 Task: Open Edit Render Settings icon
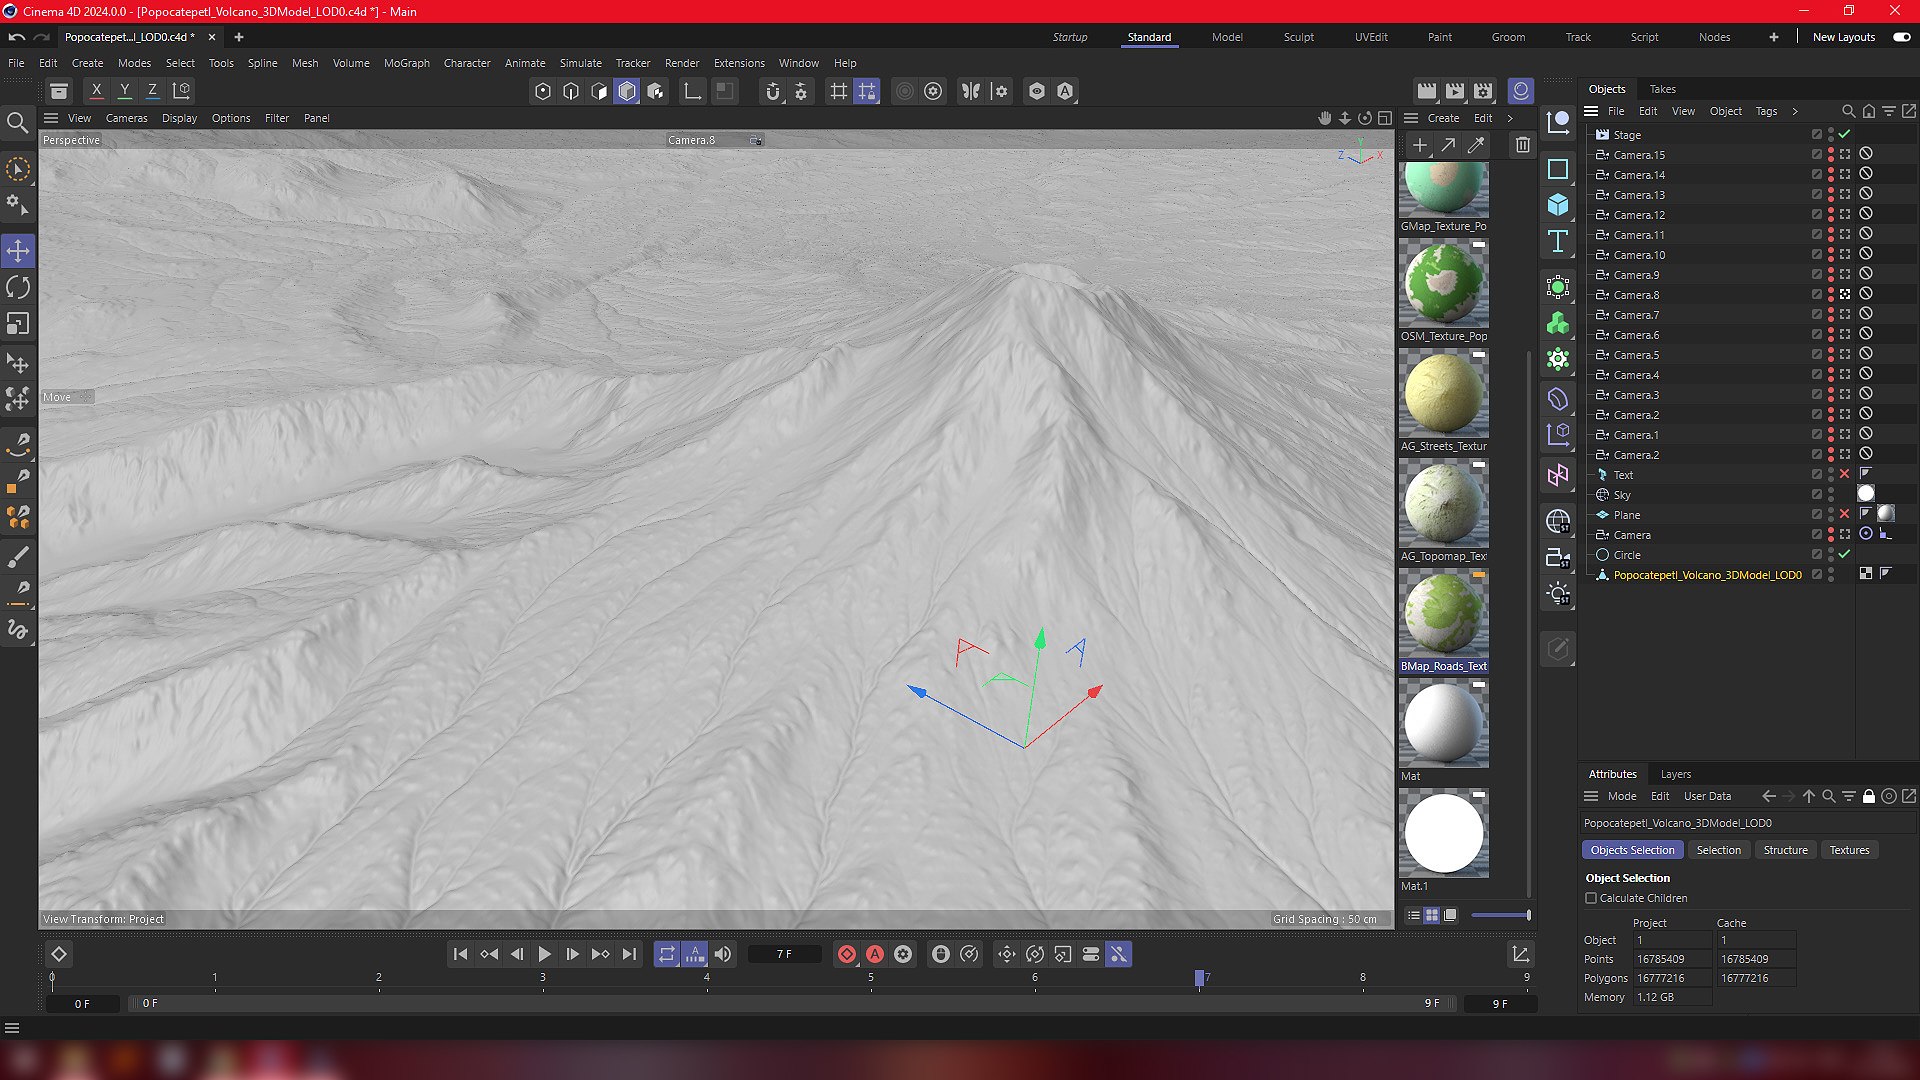coord(1483,90)
